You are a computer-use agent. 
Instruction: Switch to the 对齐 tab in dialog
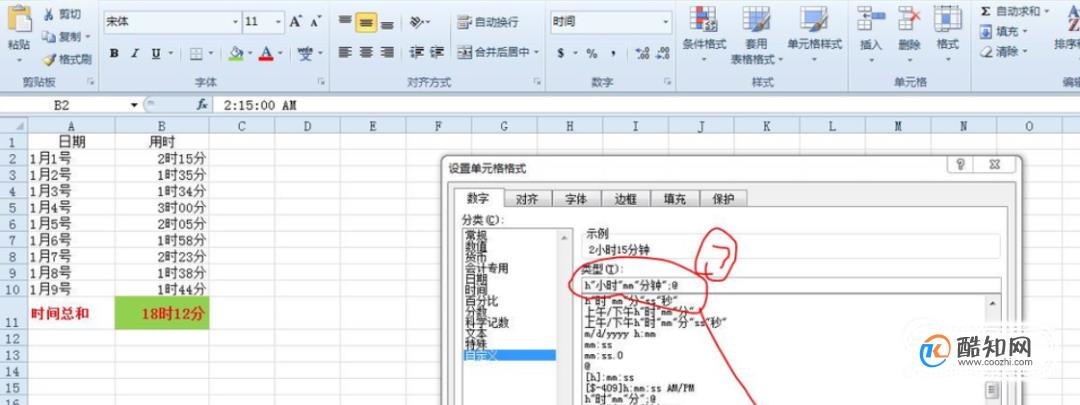(x=526, y=199)
